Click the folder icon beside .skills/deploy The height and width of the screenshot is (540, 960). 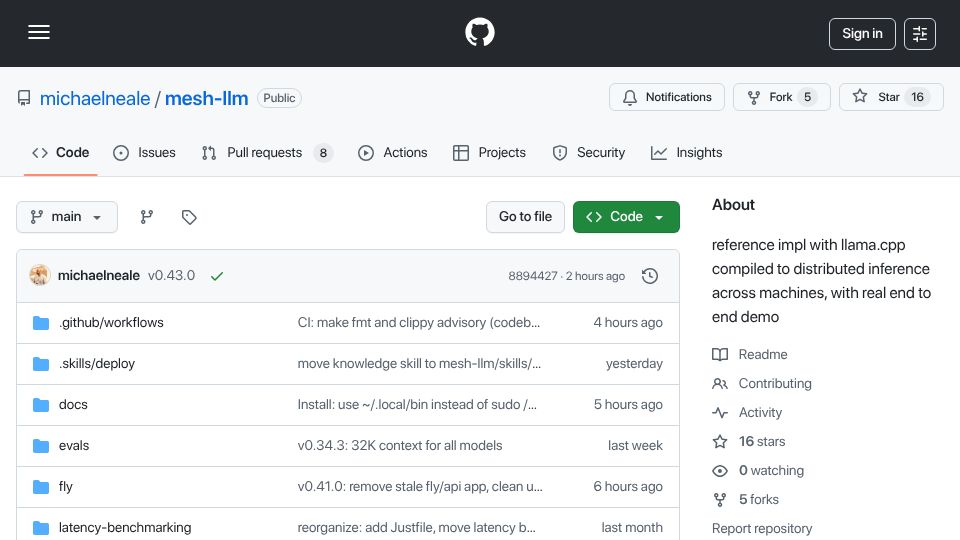[41, 364]
